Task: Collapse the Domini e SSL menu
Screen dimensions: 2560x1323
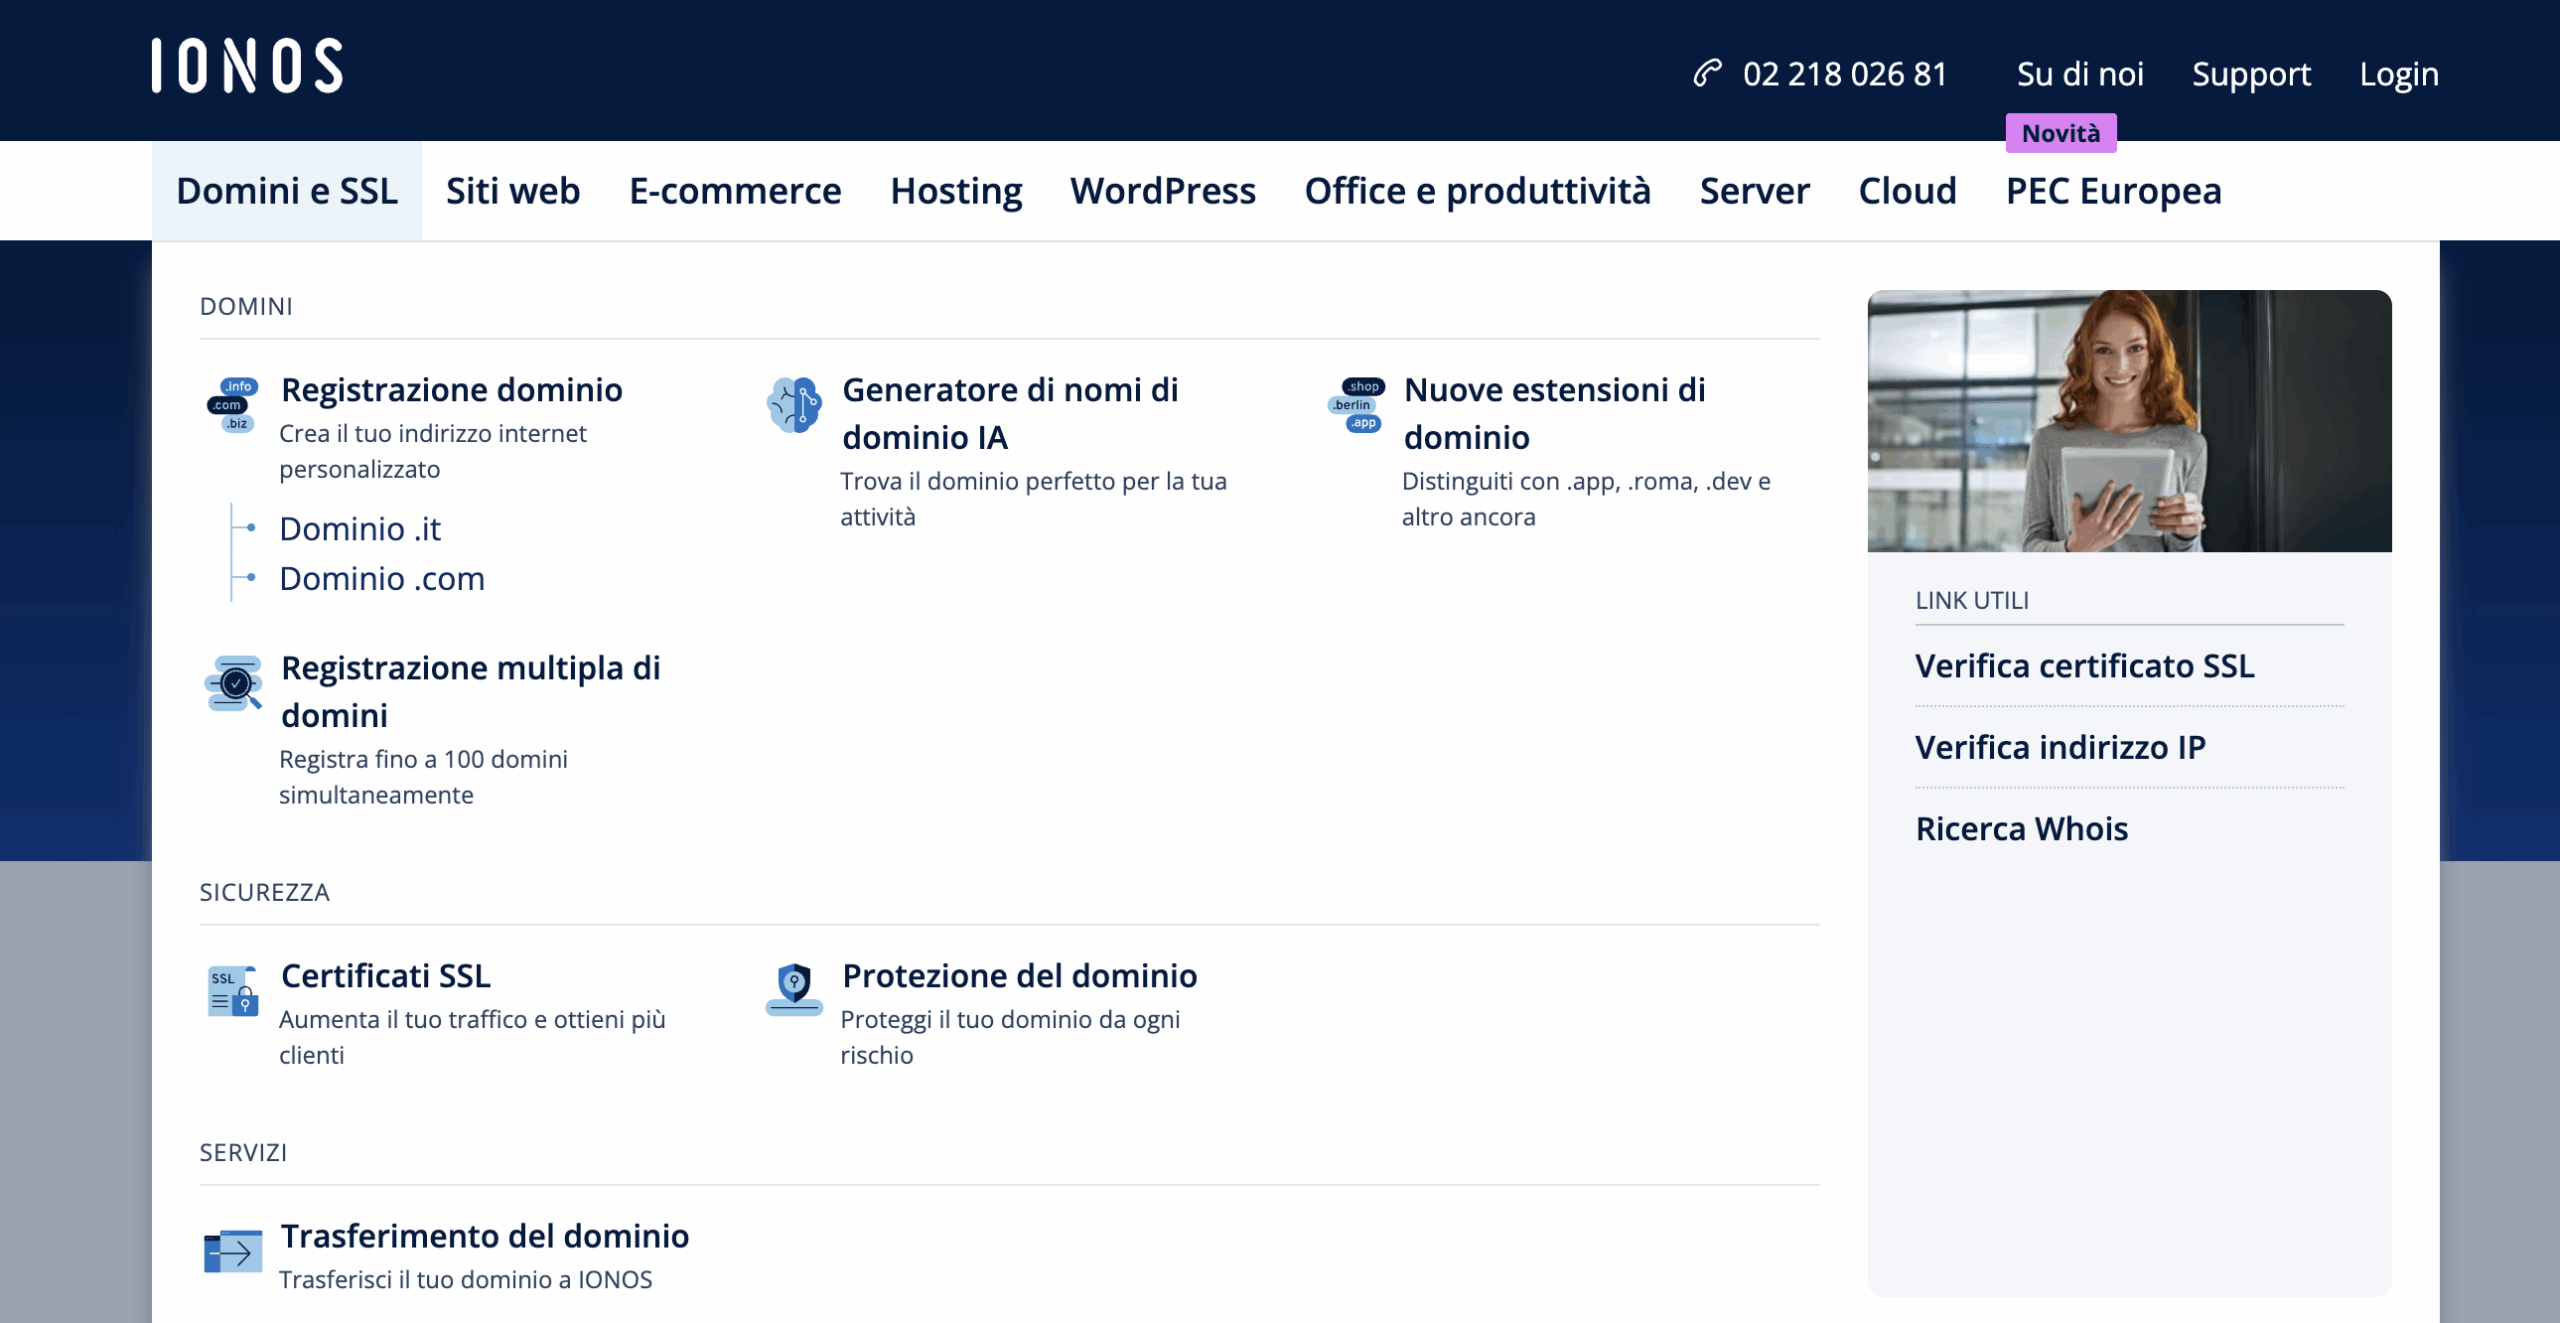Action: pos(287,191)
